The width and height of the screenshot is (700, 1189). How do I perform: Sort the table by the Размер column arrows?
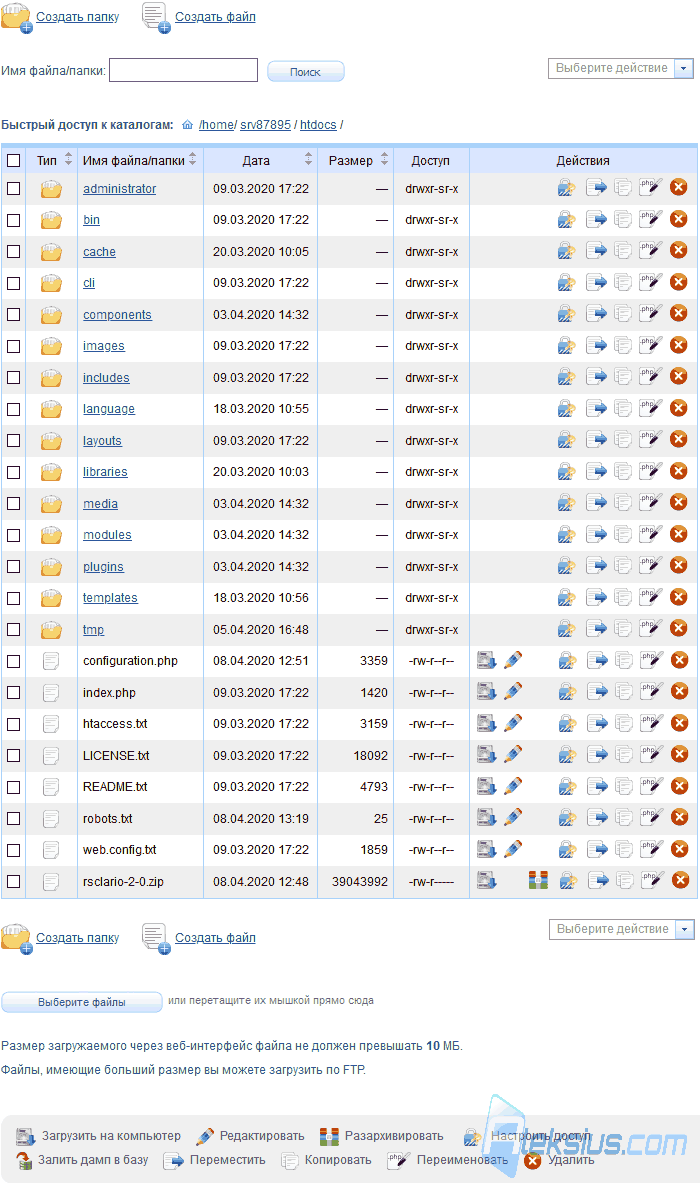tap(385, 159)
